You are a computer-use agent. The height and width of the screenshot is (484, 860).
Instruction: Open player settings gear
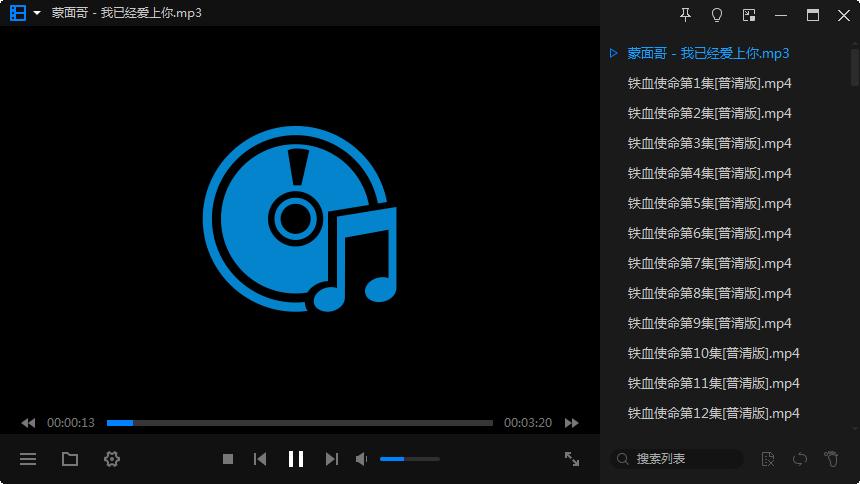tap(112, 459)
